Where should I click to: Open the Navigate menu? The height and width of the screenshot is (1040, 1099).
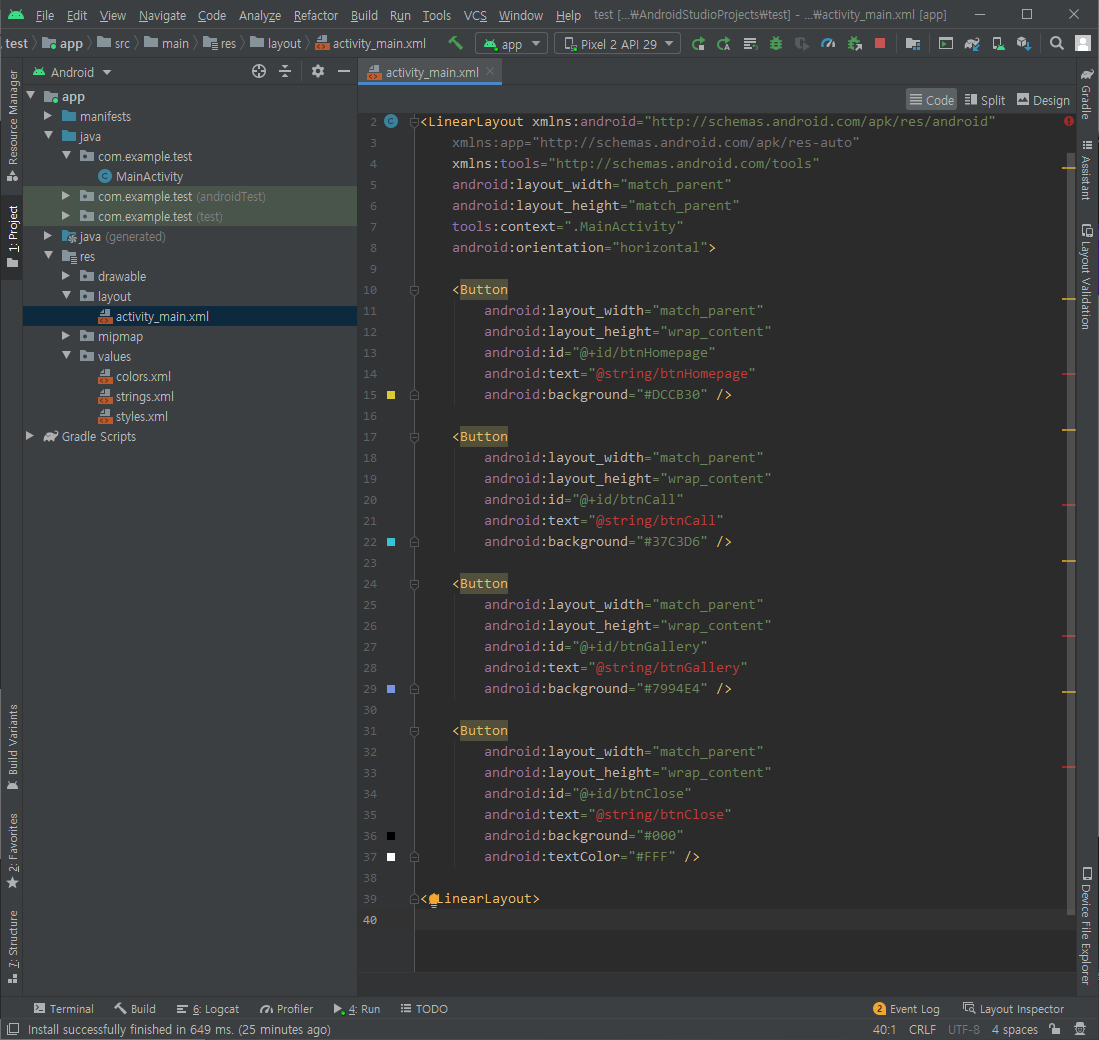click(162, 15)
